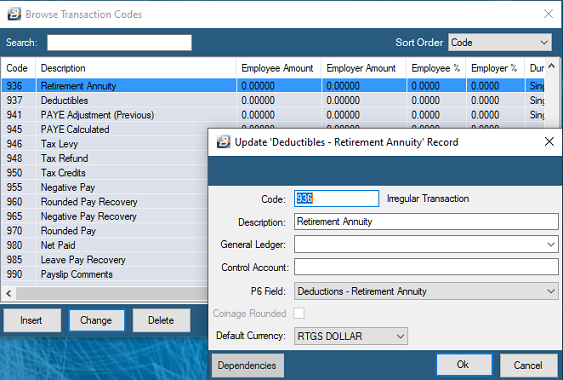
Task: Click the Delete button
Action: 161,320
